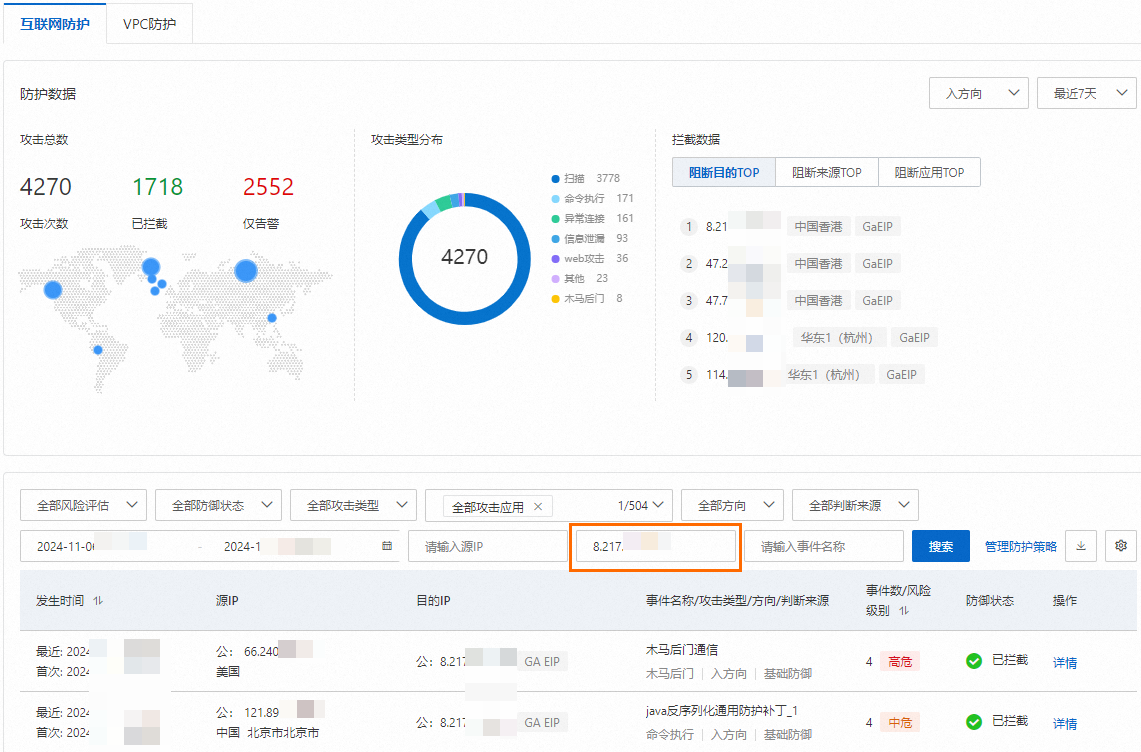
Task: Switch to the VPC防护 tab
Action: [x=148, y=23]
